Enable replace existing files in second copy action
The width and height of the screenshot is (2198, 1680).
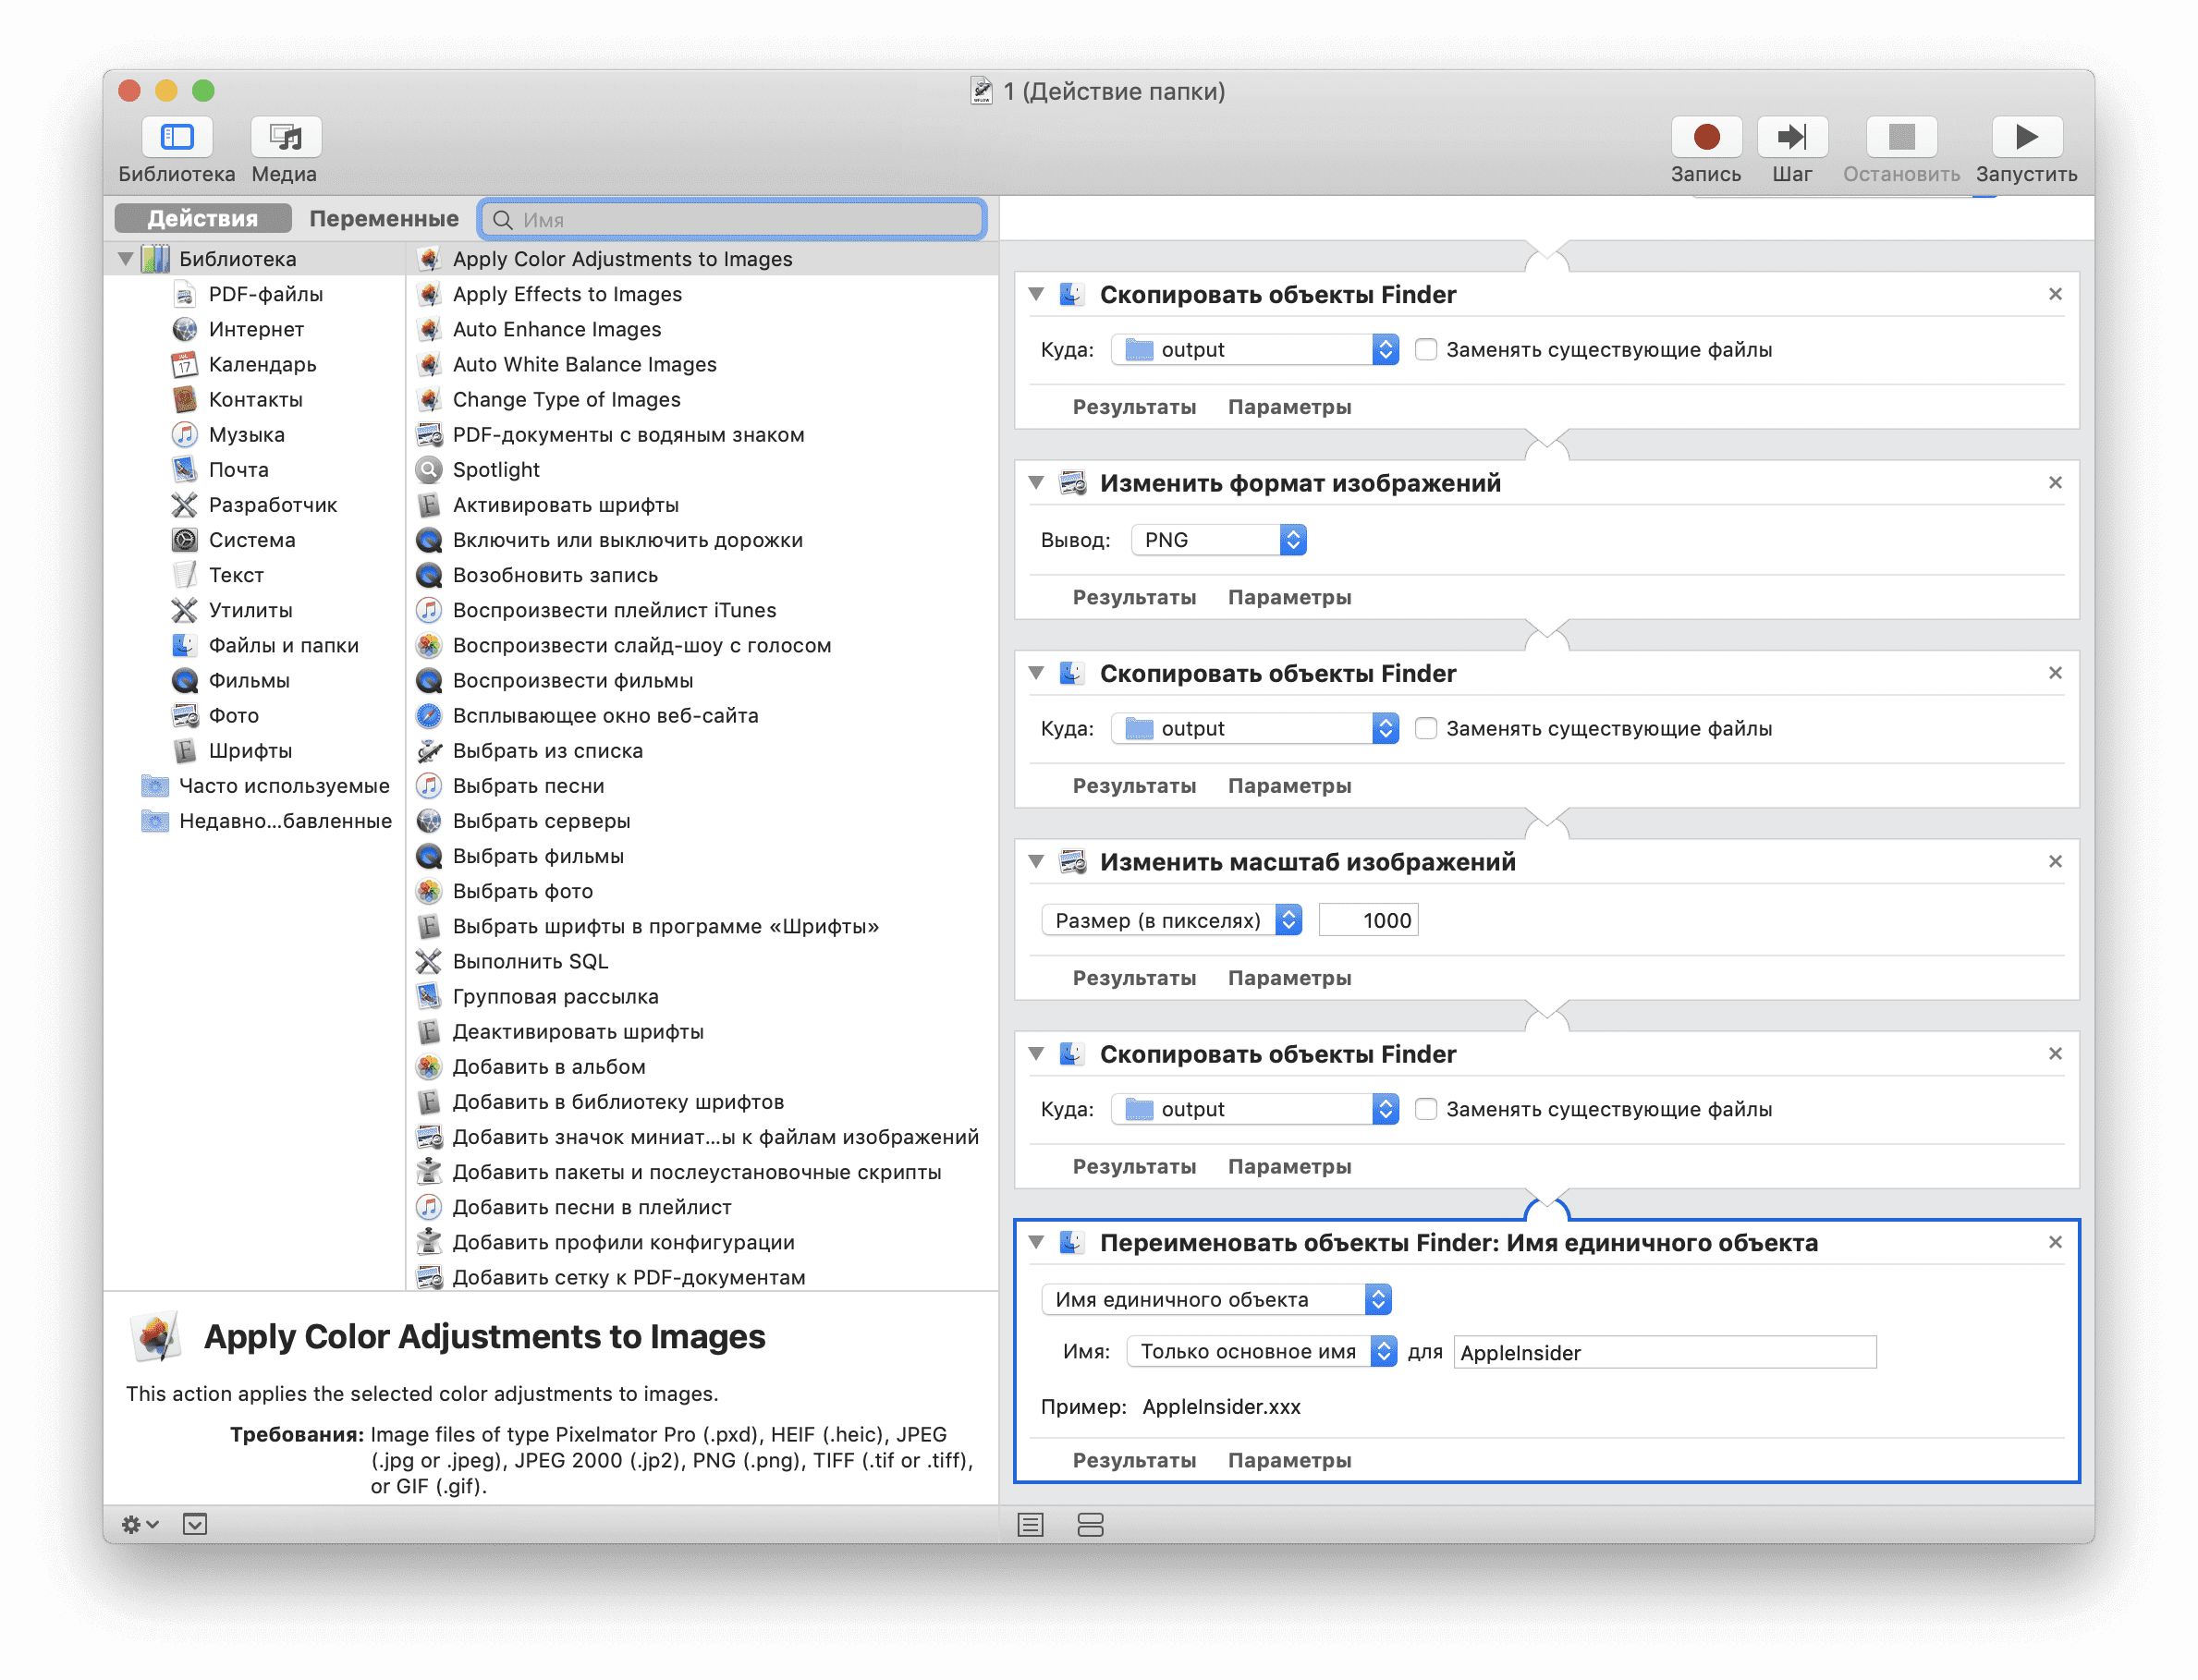click(x=1426, y=728)
